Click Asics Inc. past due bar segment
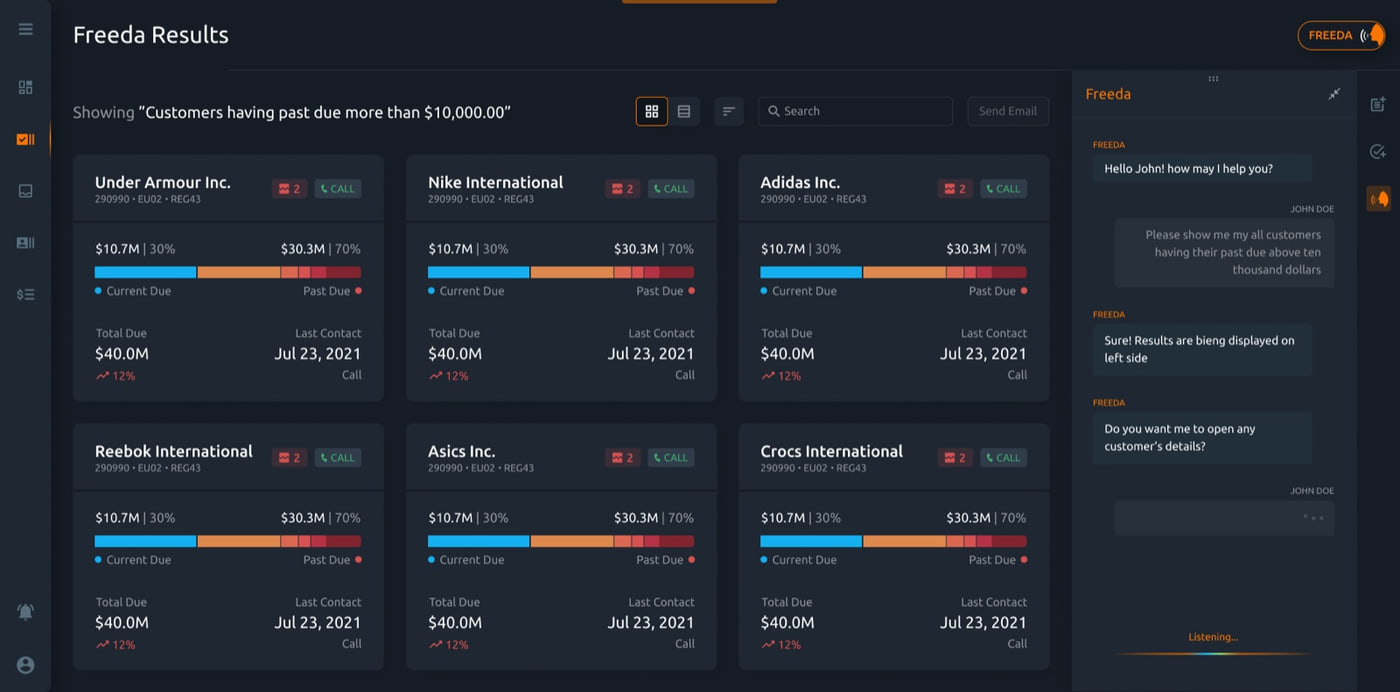 (612, 541)
